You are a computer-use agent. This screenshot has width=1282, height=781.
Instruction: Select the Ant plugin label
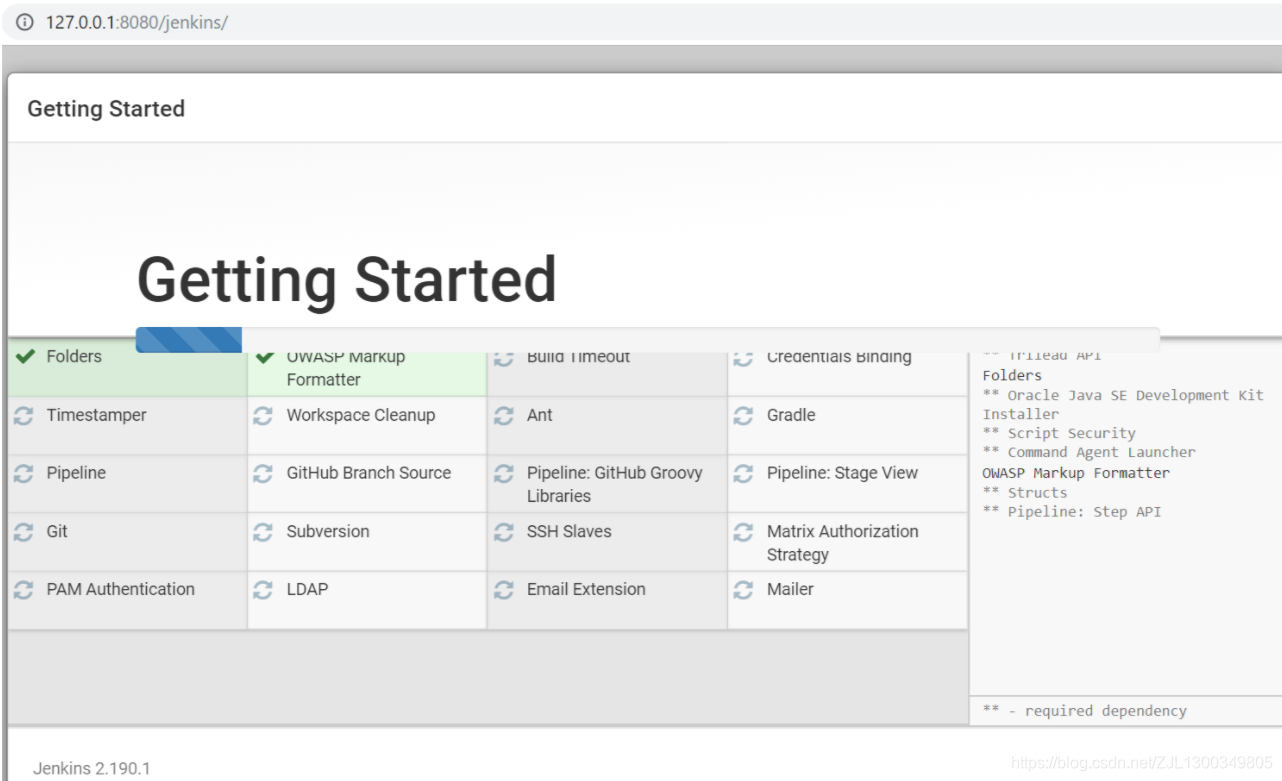tap(539, 415)
